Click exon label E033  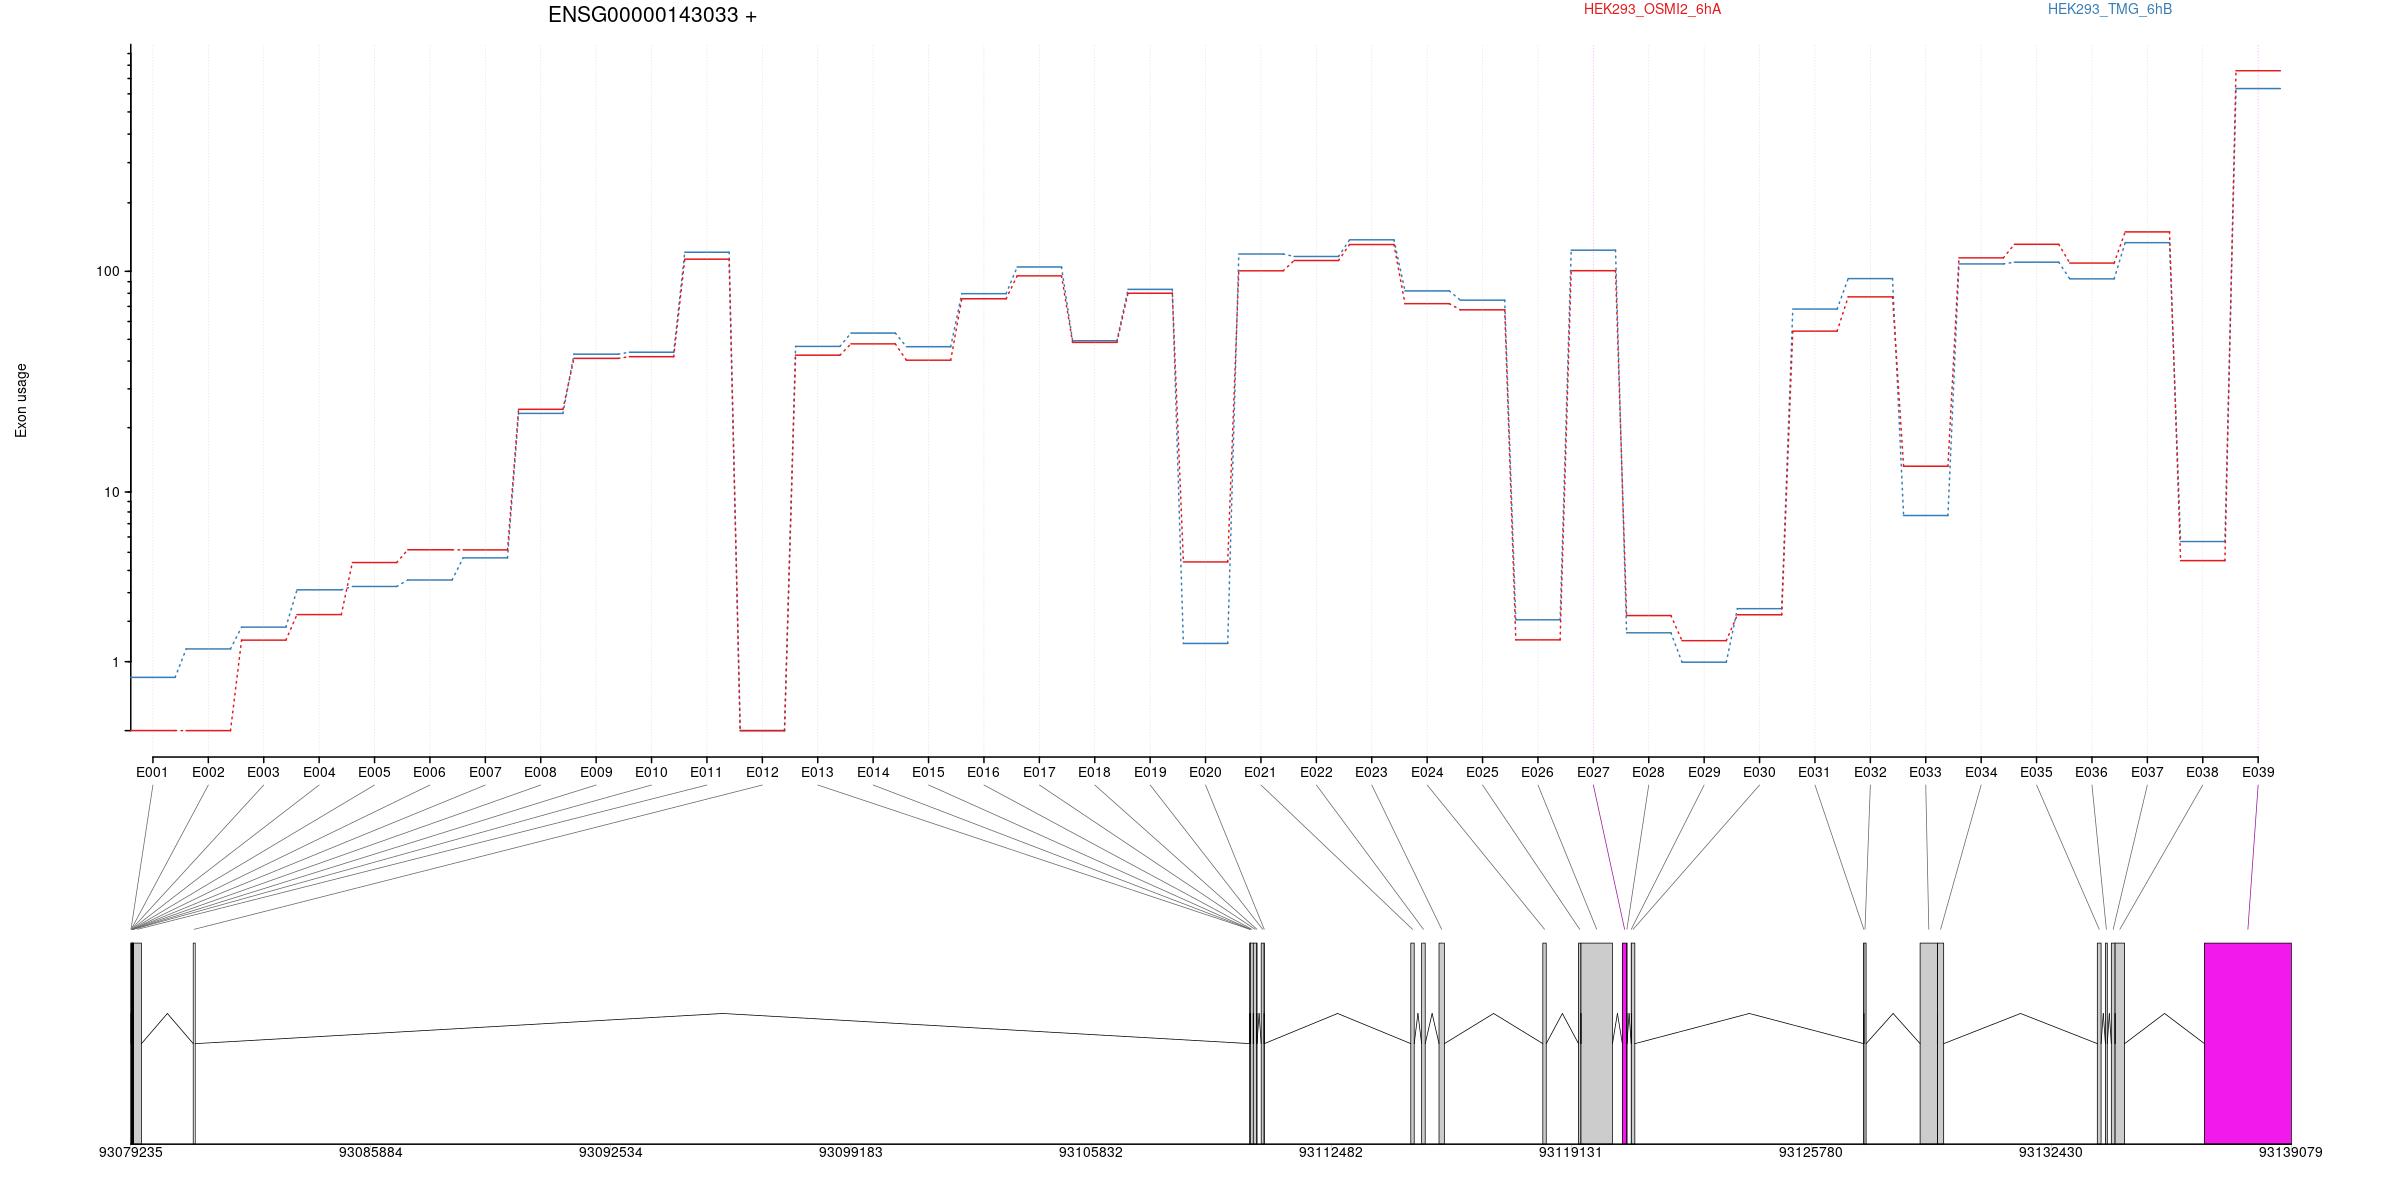tap(1925, 772)
